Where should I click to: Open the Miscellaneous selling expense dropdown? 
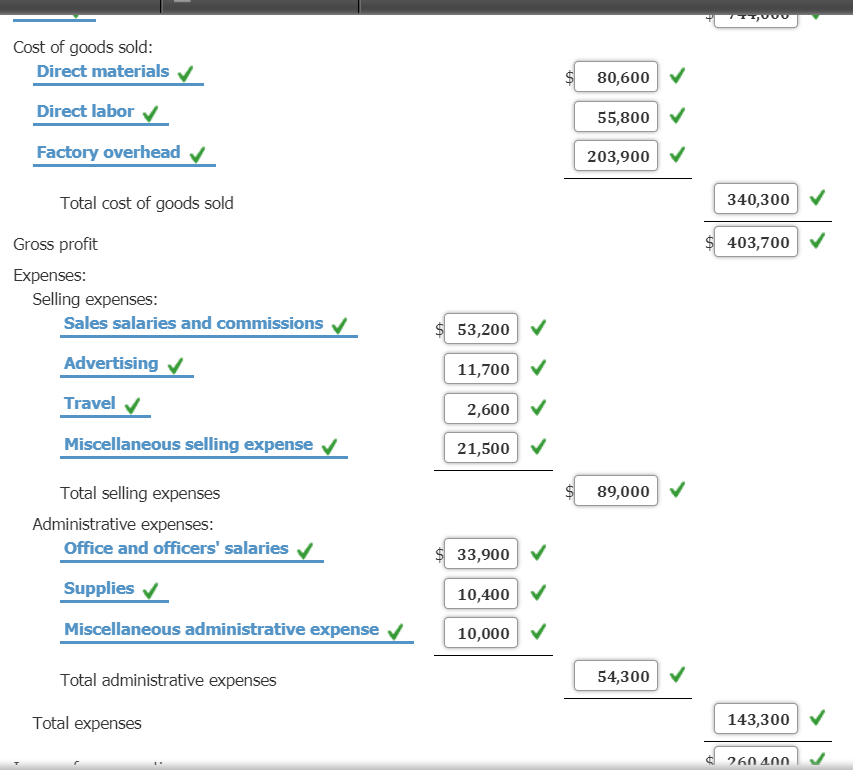coord(203,445)
